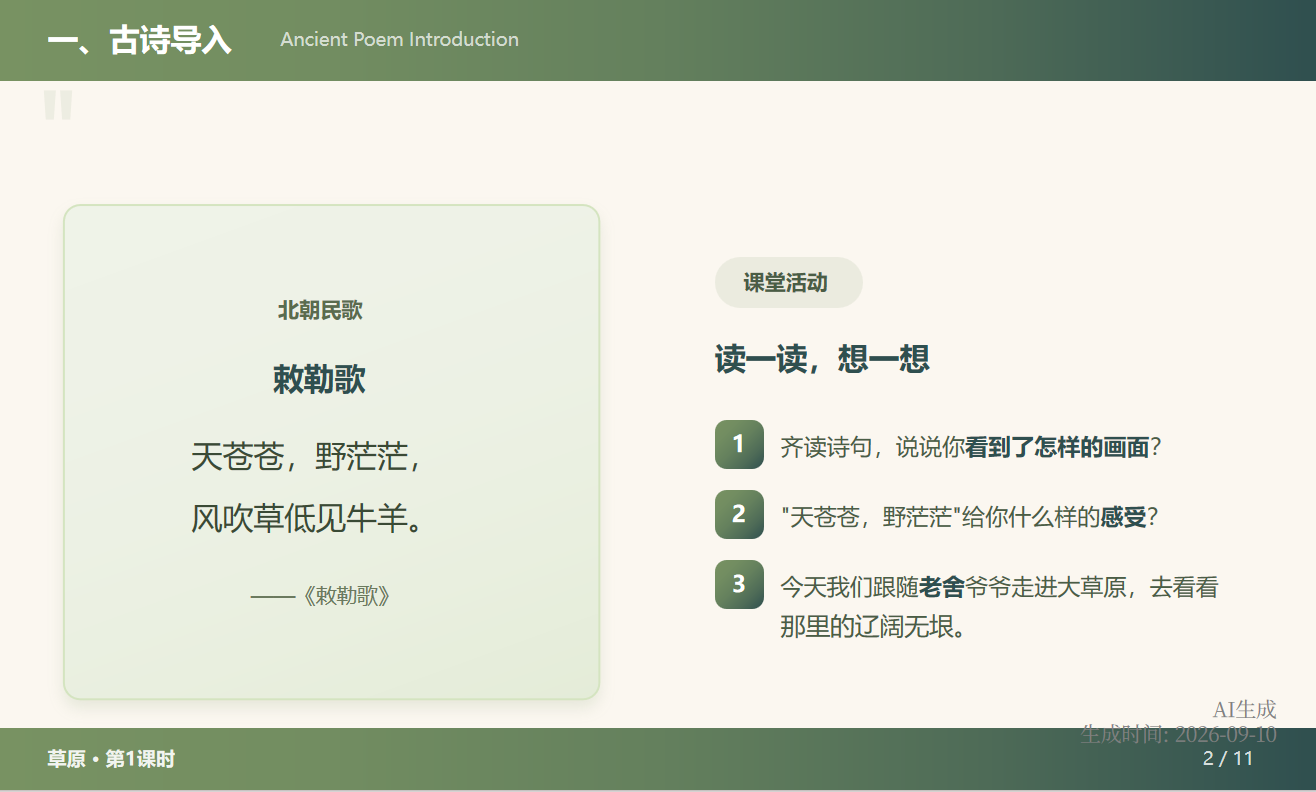Click the heading '读一读，想一想'
The height and width of the screenshot is (792, 1316).
point(822,358)
